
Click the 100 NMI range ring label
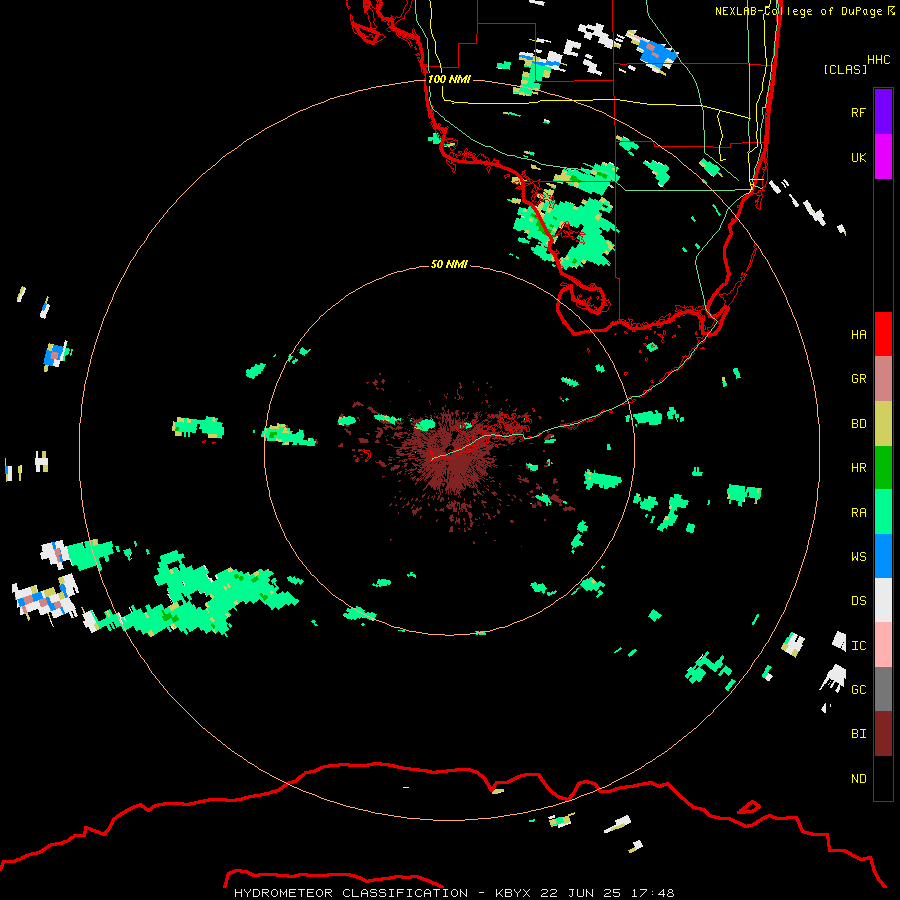click(x=449, y=79)
